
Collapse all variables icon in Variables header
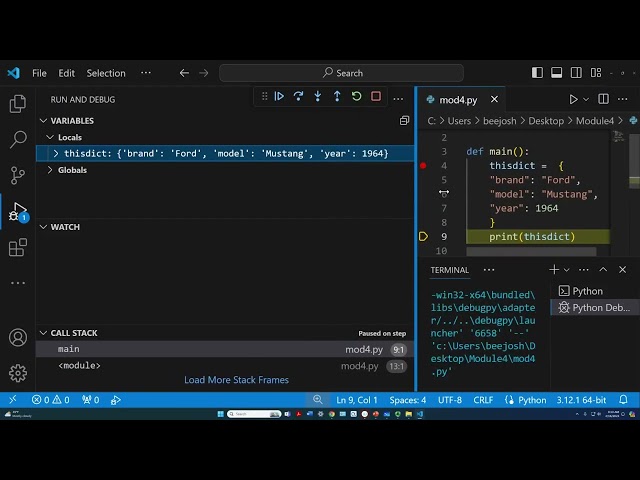coord(404,120)
